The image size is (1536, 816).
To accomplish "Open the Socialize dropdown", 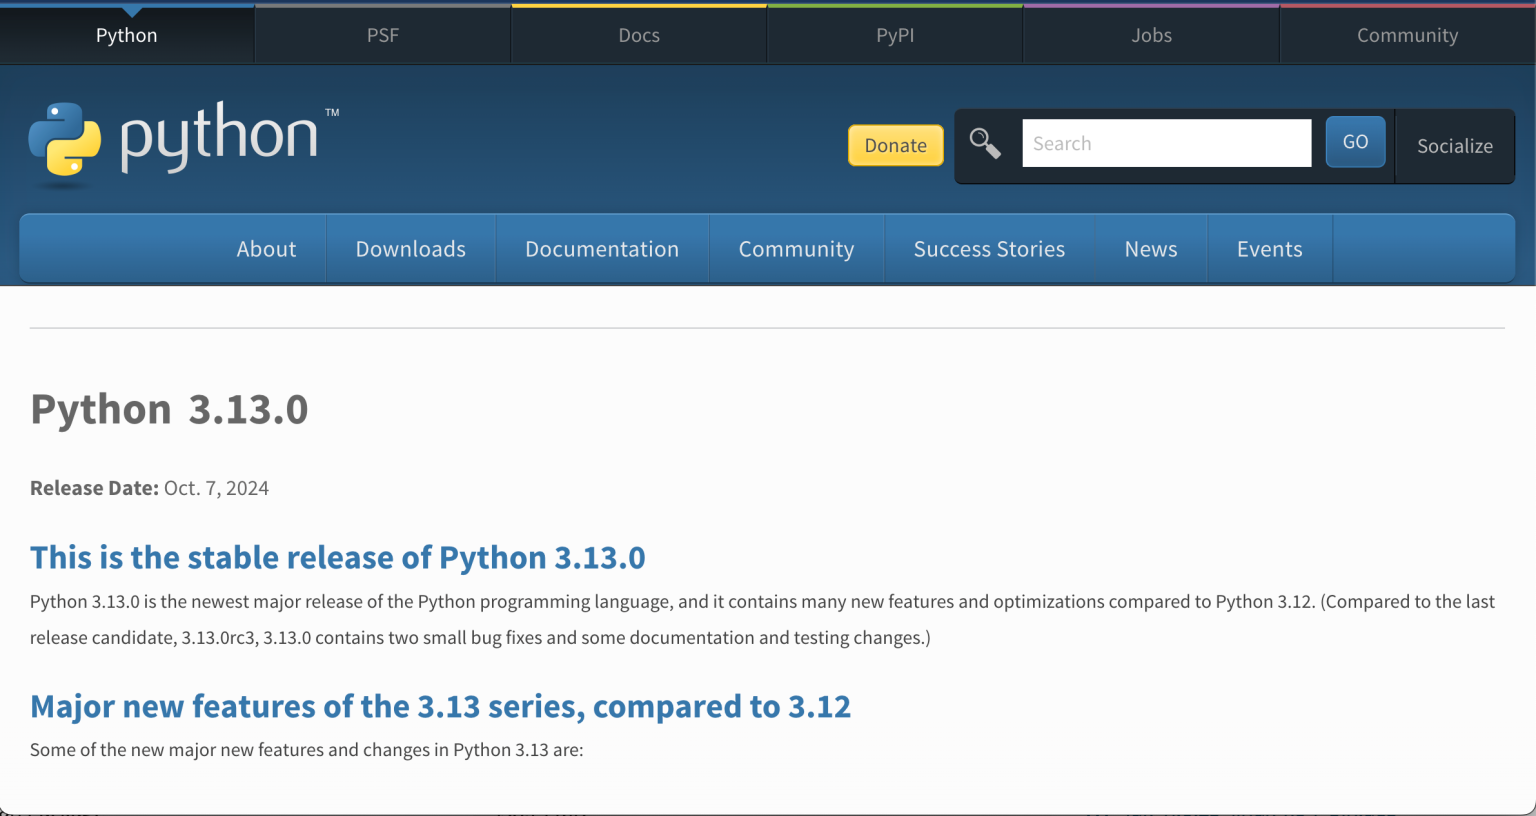I will click(x=1455, y=146).
